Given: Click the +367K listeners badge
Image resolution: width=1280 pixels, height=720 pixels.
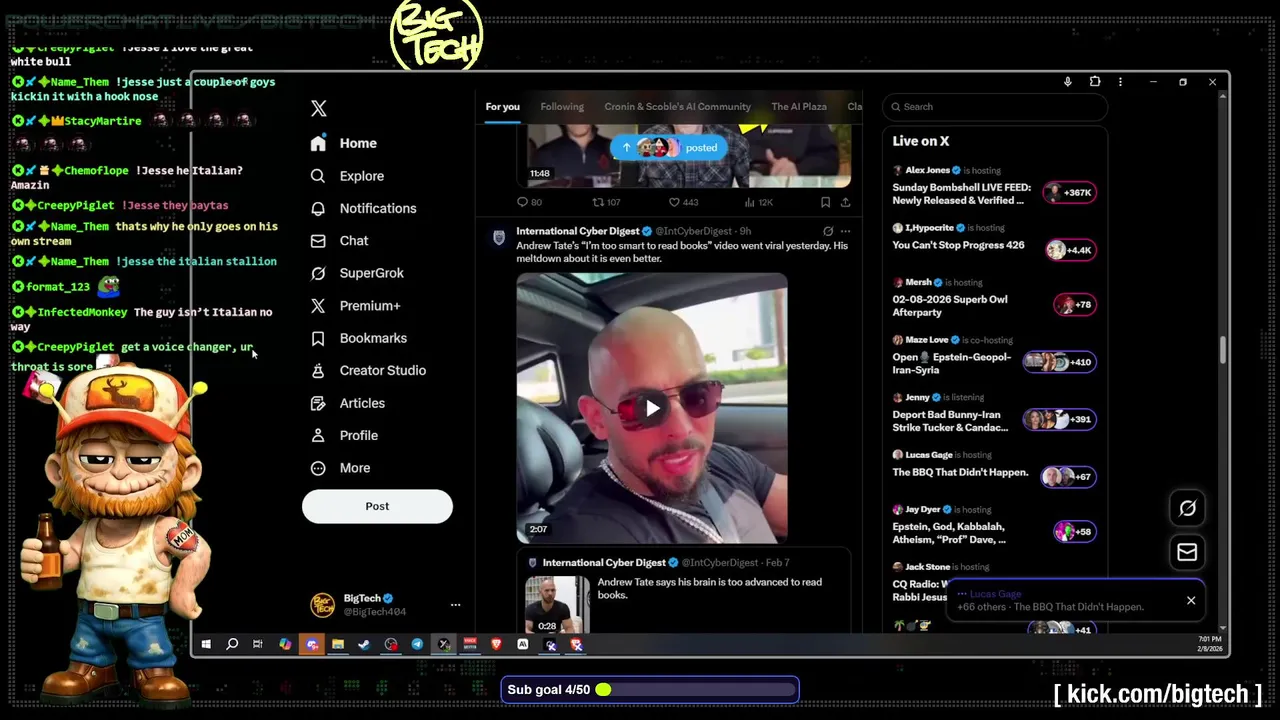Looking at the screenshot, I should click(1070, 193).
